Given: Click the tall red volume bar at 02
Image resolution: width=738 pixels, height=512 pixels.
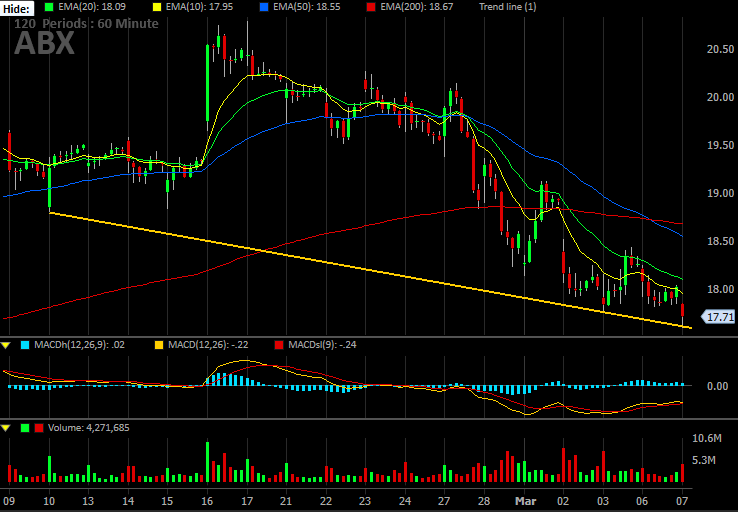Looking at the screenshot, I should point(563,465).
